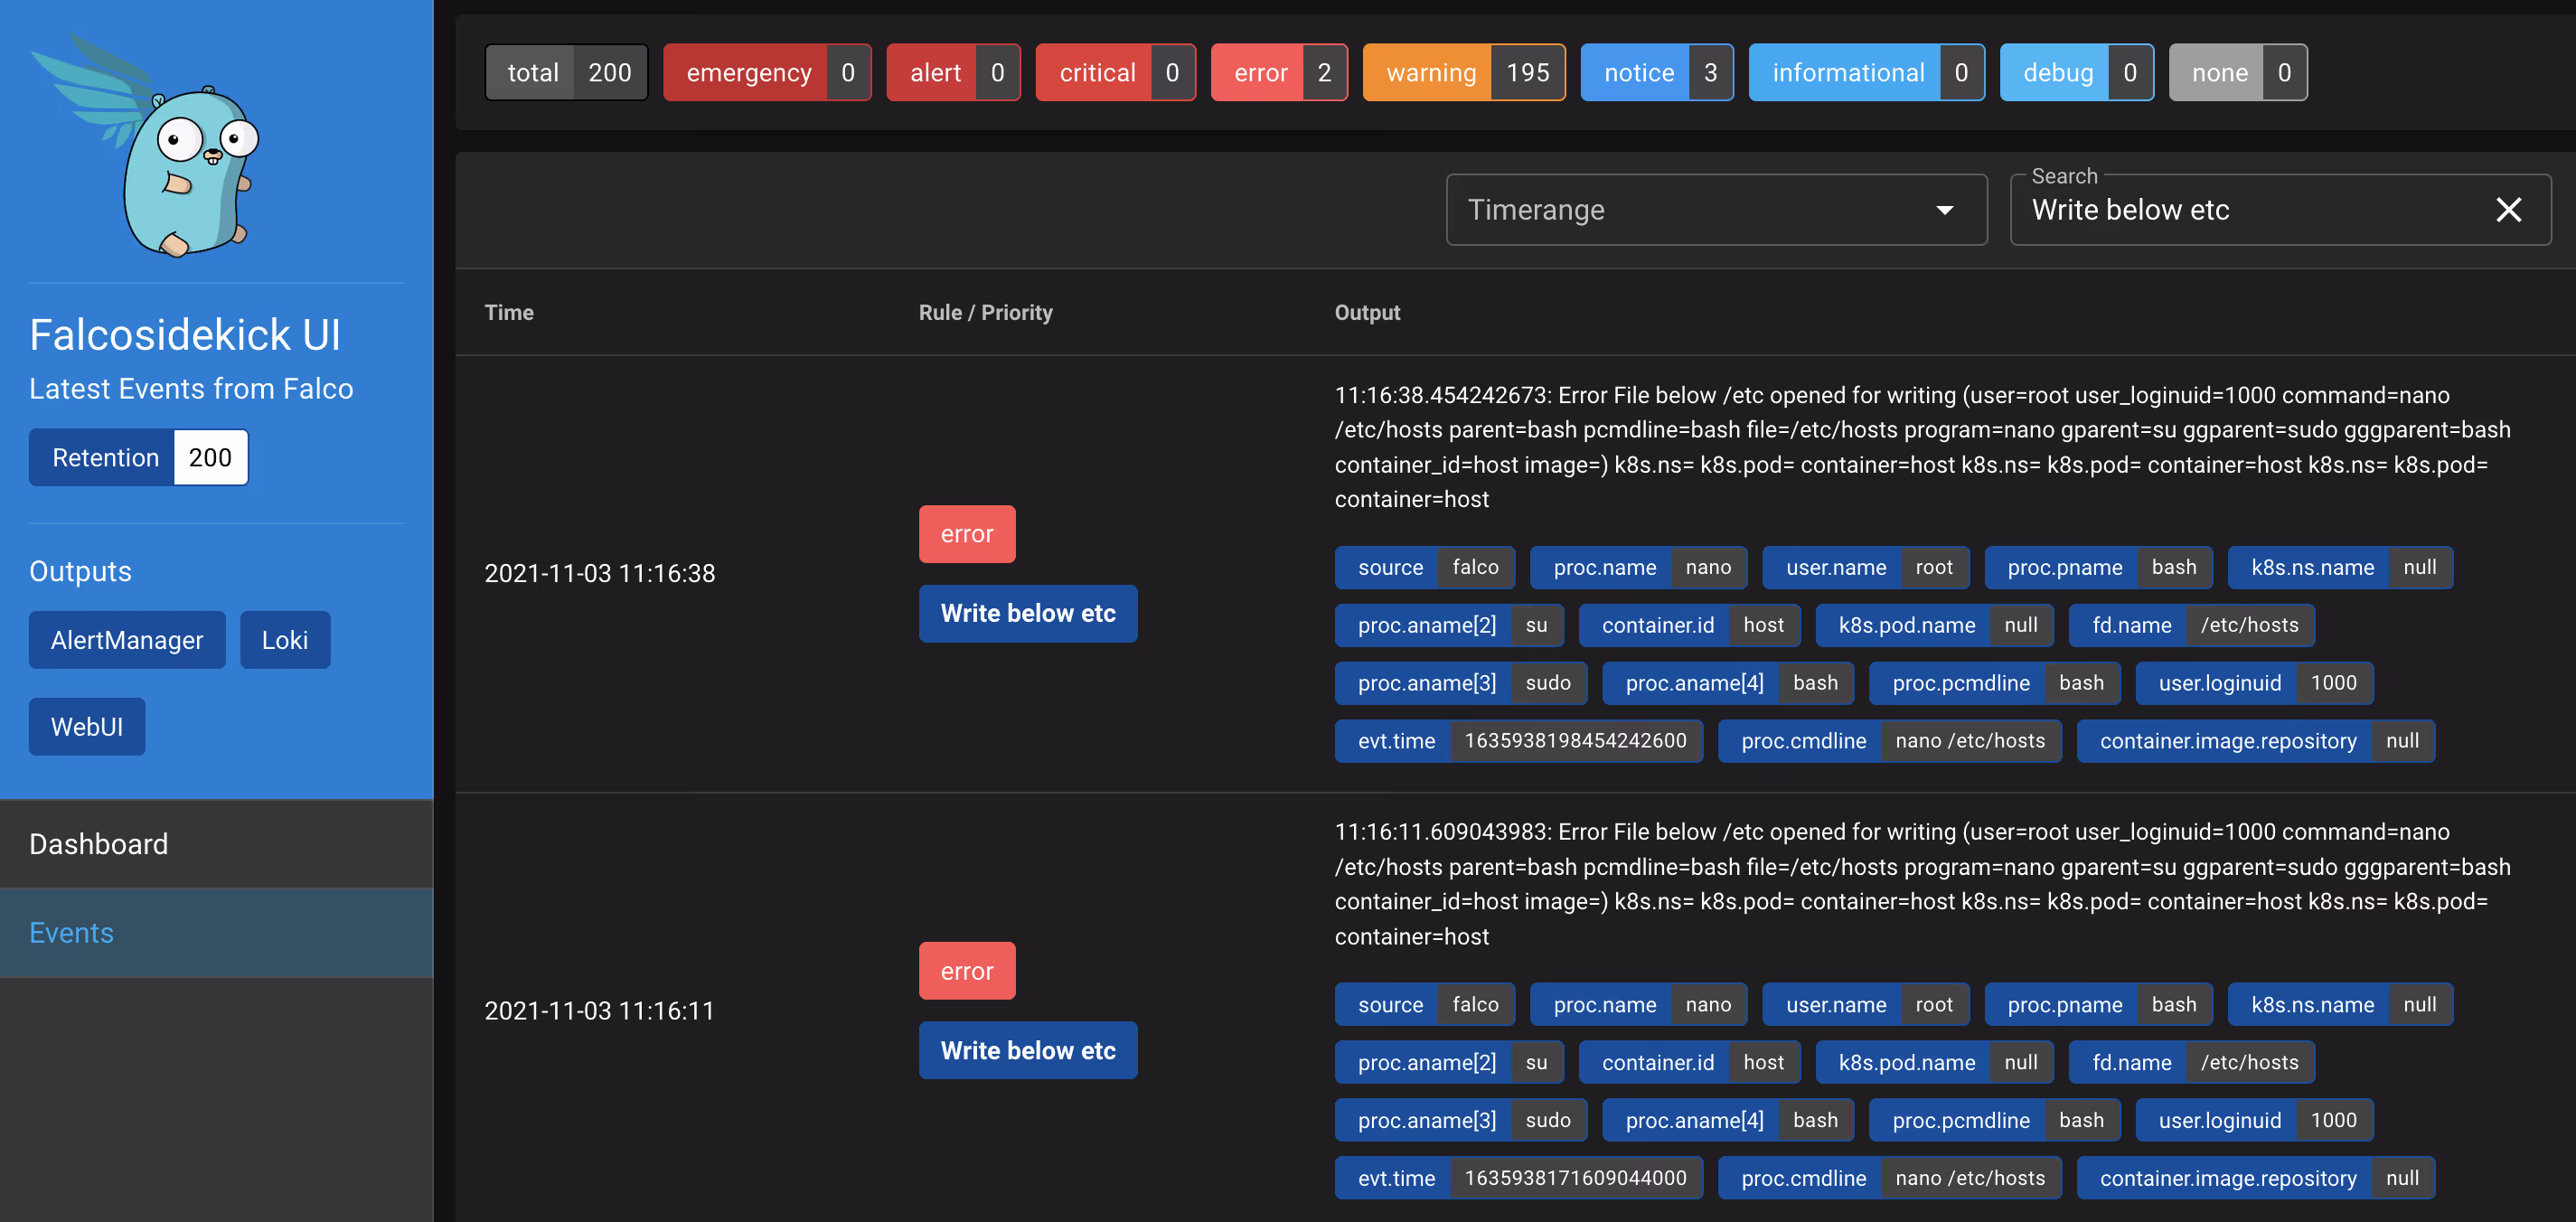Image resolution: width=2576 pixels, height=1222 pixels.
Task: Go to the Events menu item
Action: tap(216, 932)
